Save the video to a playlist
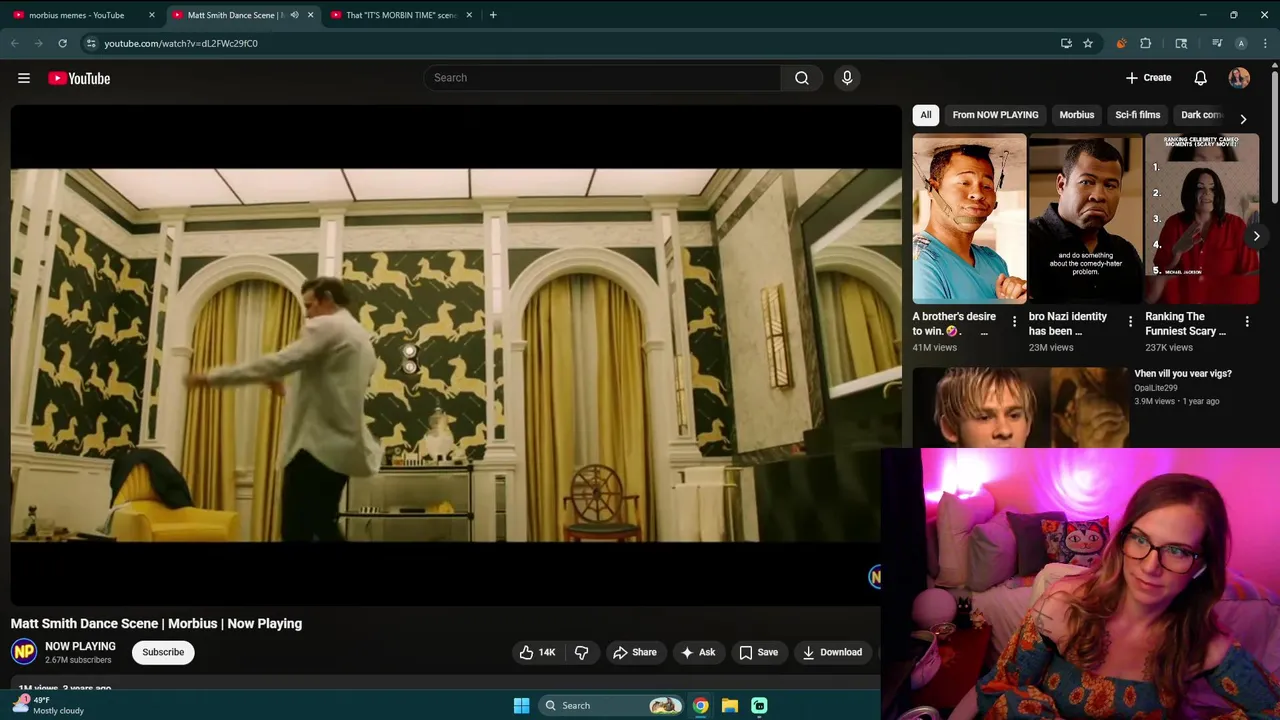Screen dimensions: 1280x720 tap(758, 652)
